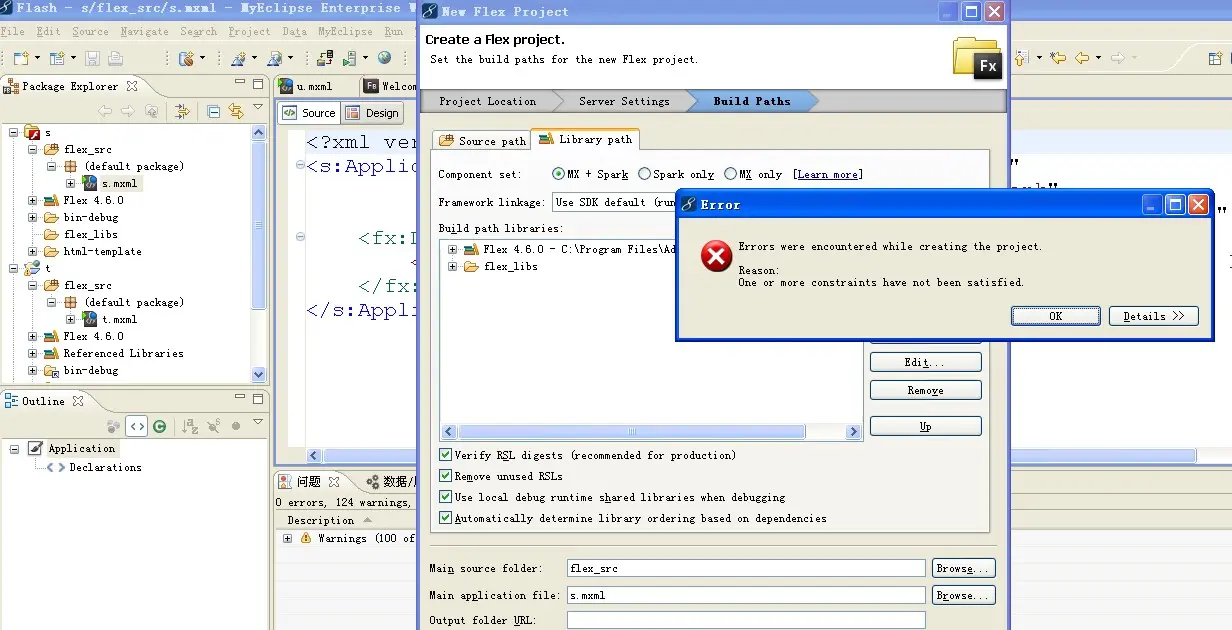Viewport: 1232px width, 630px height.
Task: Expand s.mxml node in Package Explorer
Action: (x=70, y=183)
